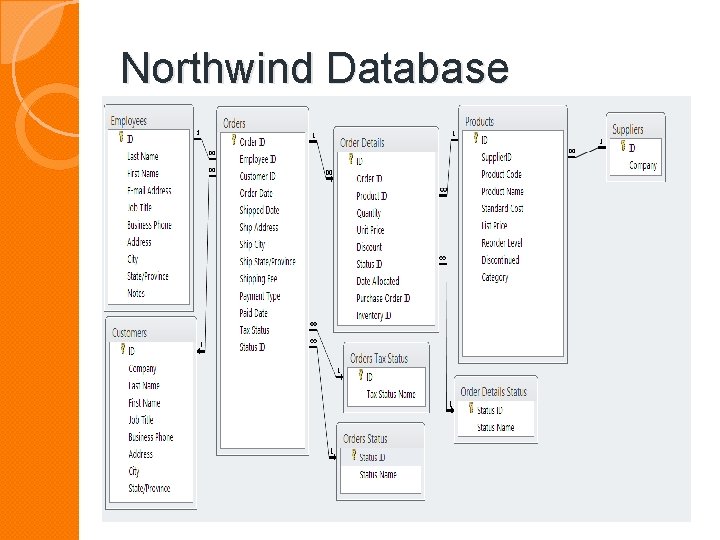720x540 pixels.
Task: Click the Paid Date field
Action: (253, 313)
